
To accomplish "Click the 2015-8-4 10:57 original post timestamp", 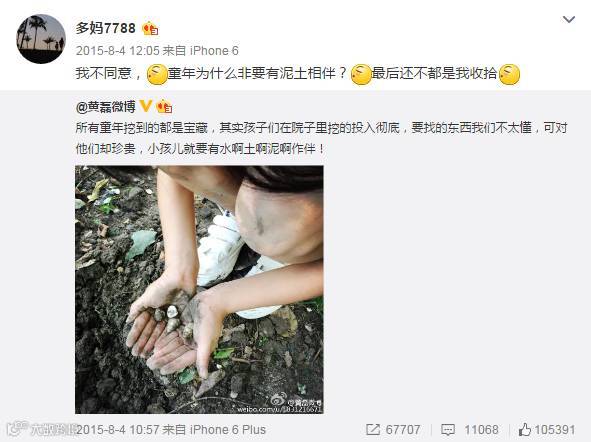I will click(x=118, y=430).
